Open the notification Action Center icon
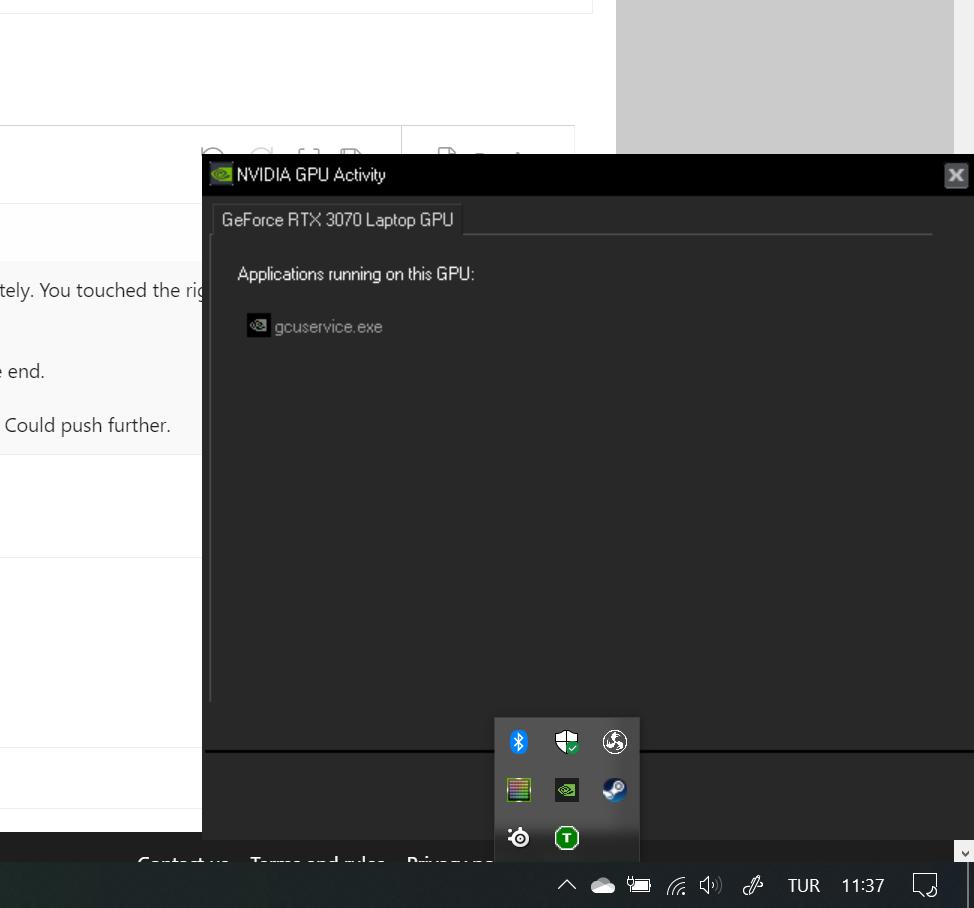Image resolution: width=974 pixels, height=908 pixels. tap(924, 885)
